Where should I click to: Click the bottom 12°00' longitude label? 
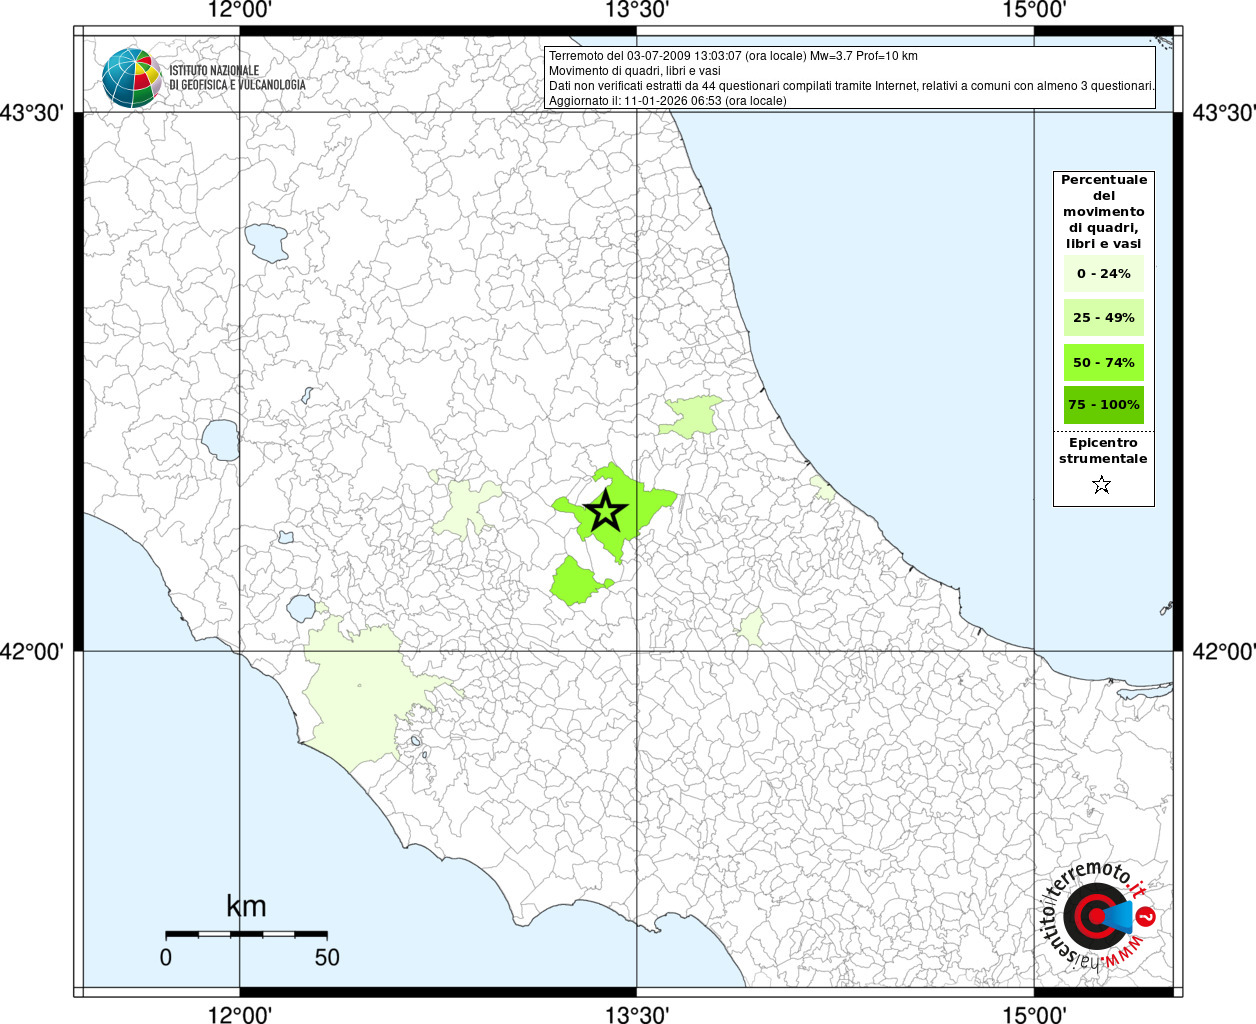(240, 1014)
